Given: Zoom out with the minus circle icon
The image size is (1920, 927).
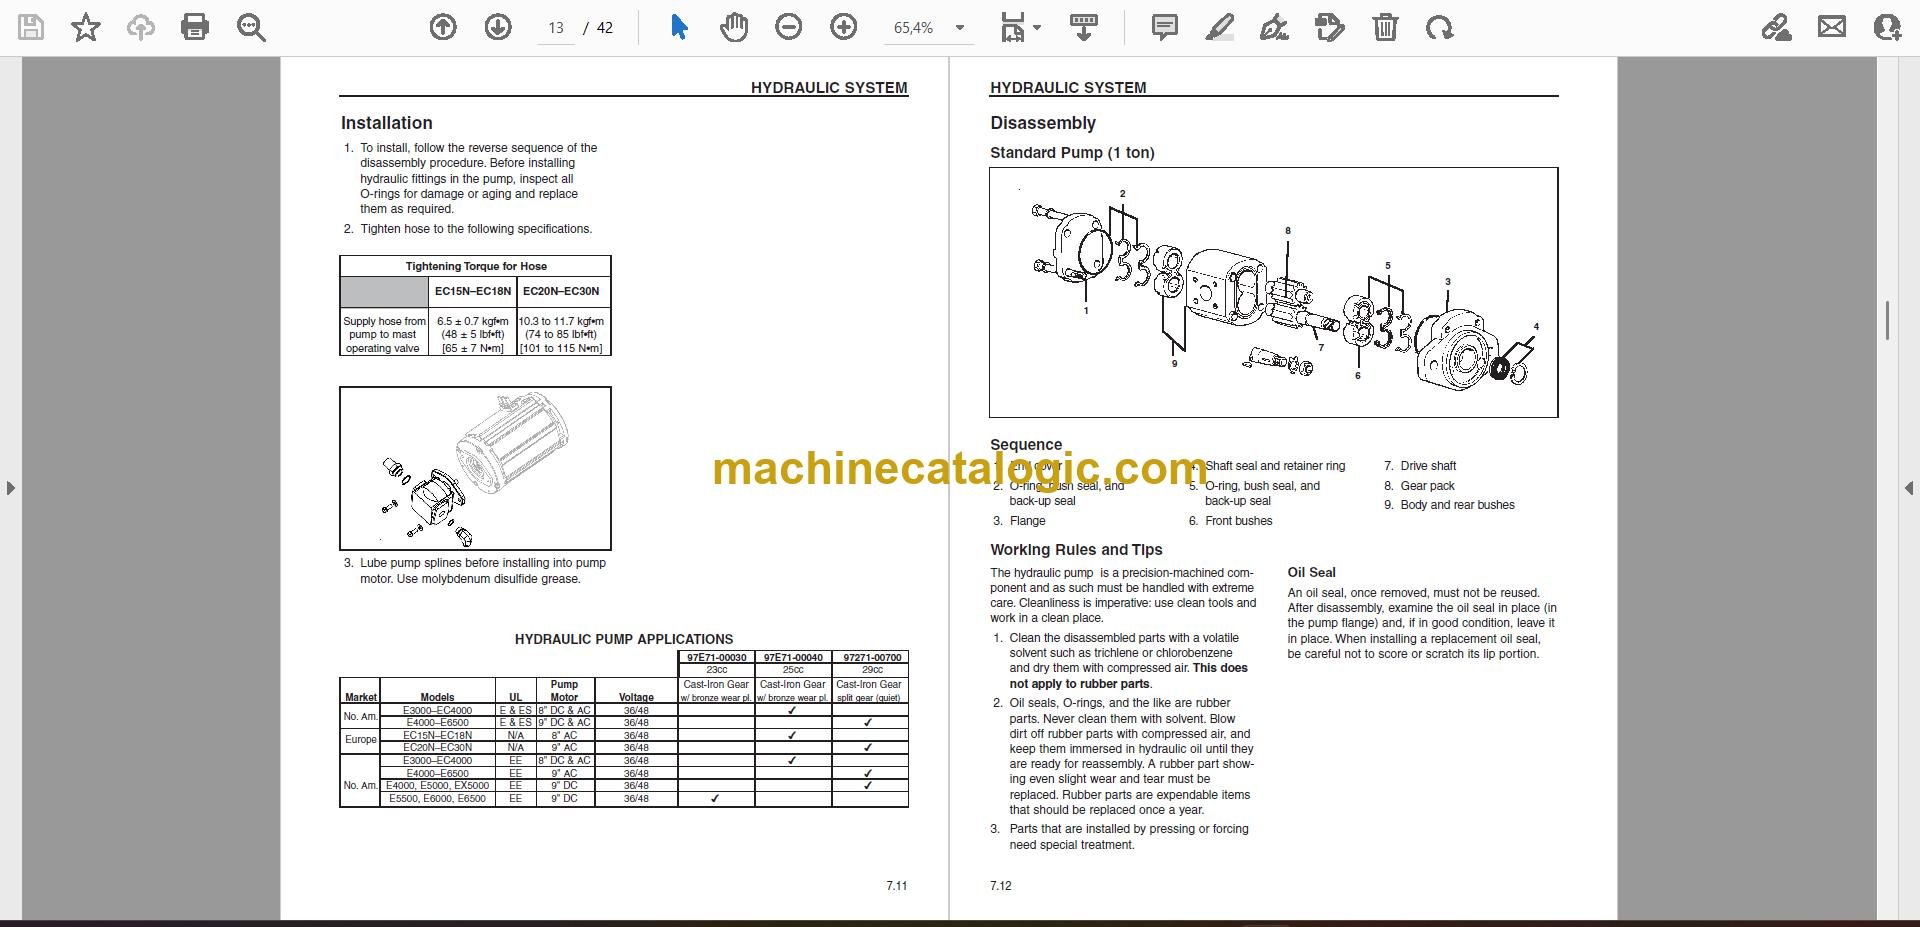Looking at the screenshot, I should click(x=789, y=27).
